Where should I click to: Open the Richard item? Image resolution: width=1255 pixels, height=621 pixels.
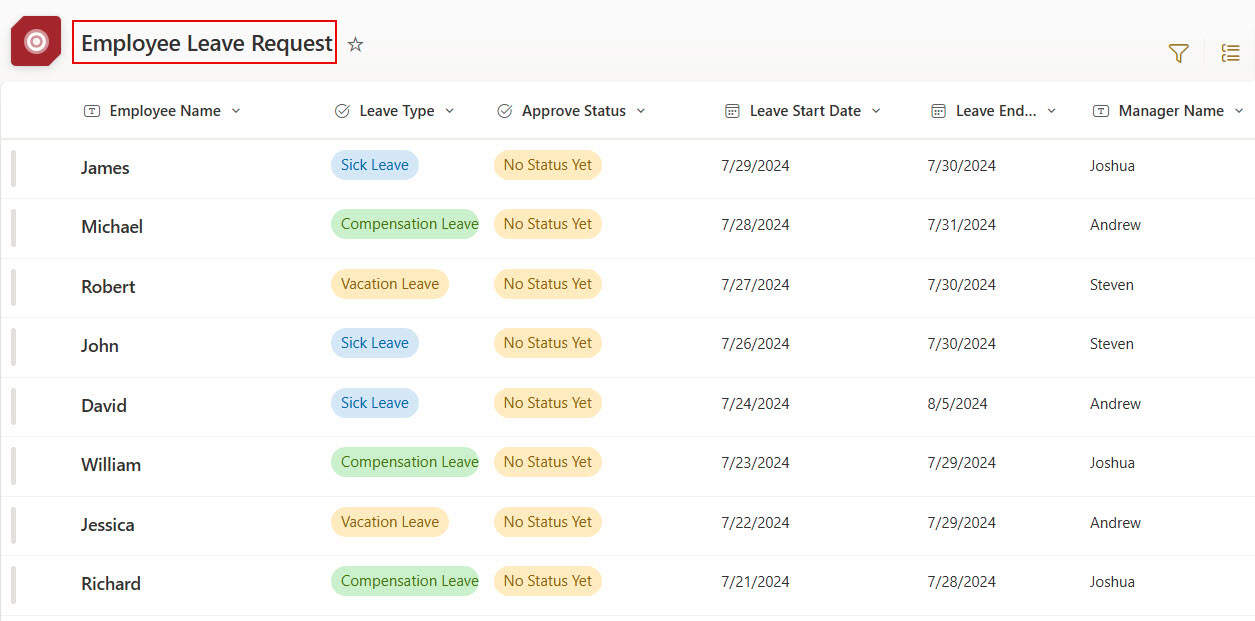click(x=111, y=584)
